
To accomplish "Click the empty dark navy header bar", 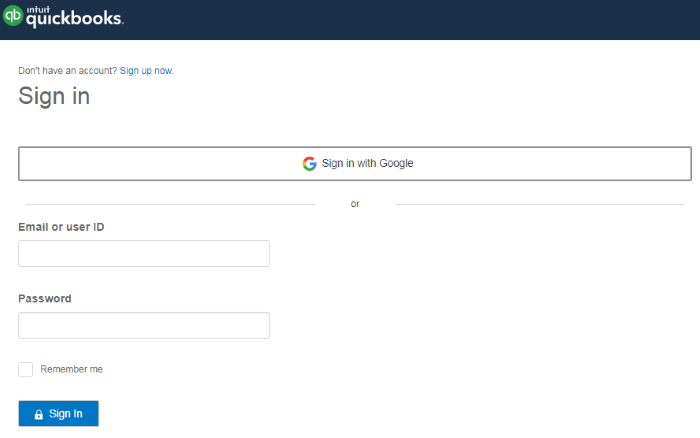I will coord(411,20).
